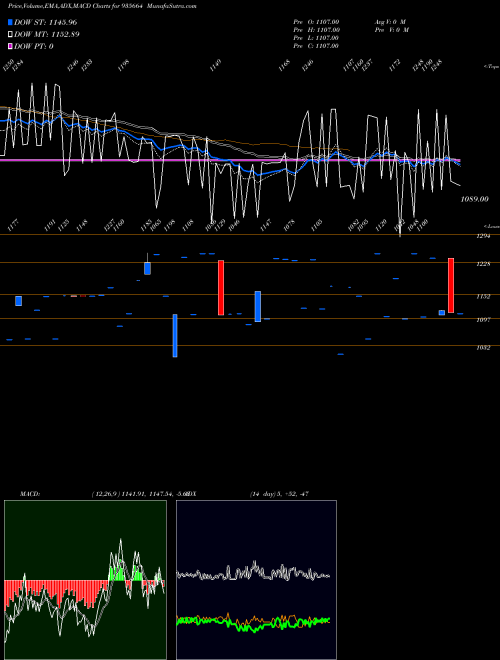Click the 1097 axis level label
The image size is (500, 660).
click(483, 320)
